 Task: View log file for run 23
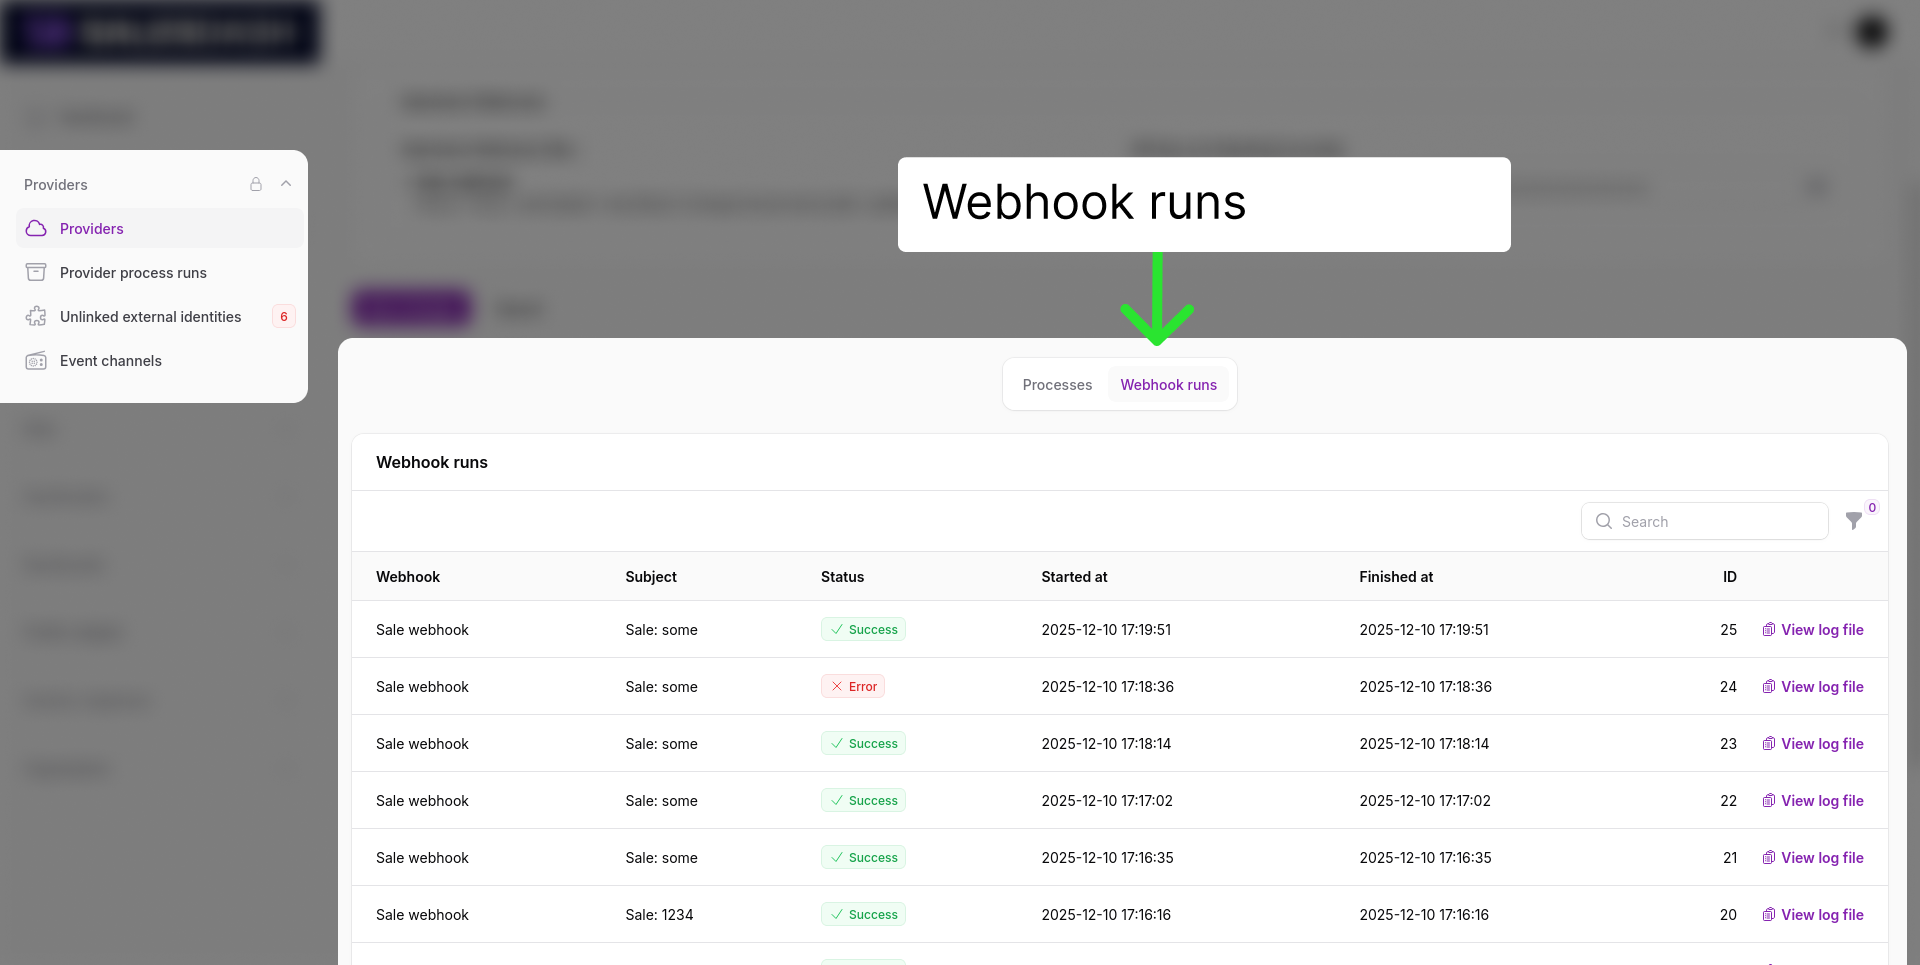pyautogui.click(x=1821, y=744)
